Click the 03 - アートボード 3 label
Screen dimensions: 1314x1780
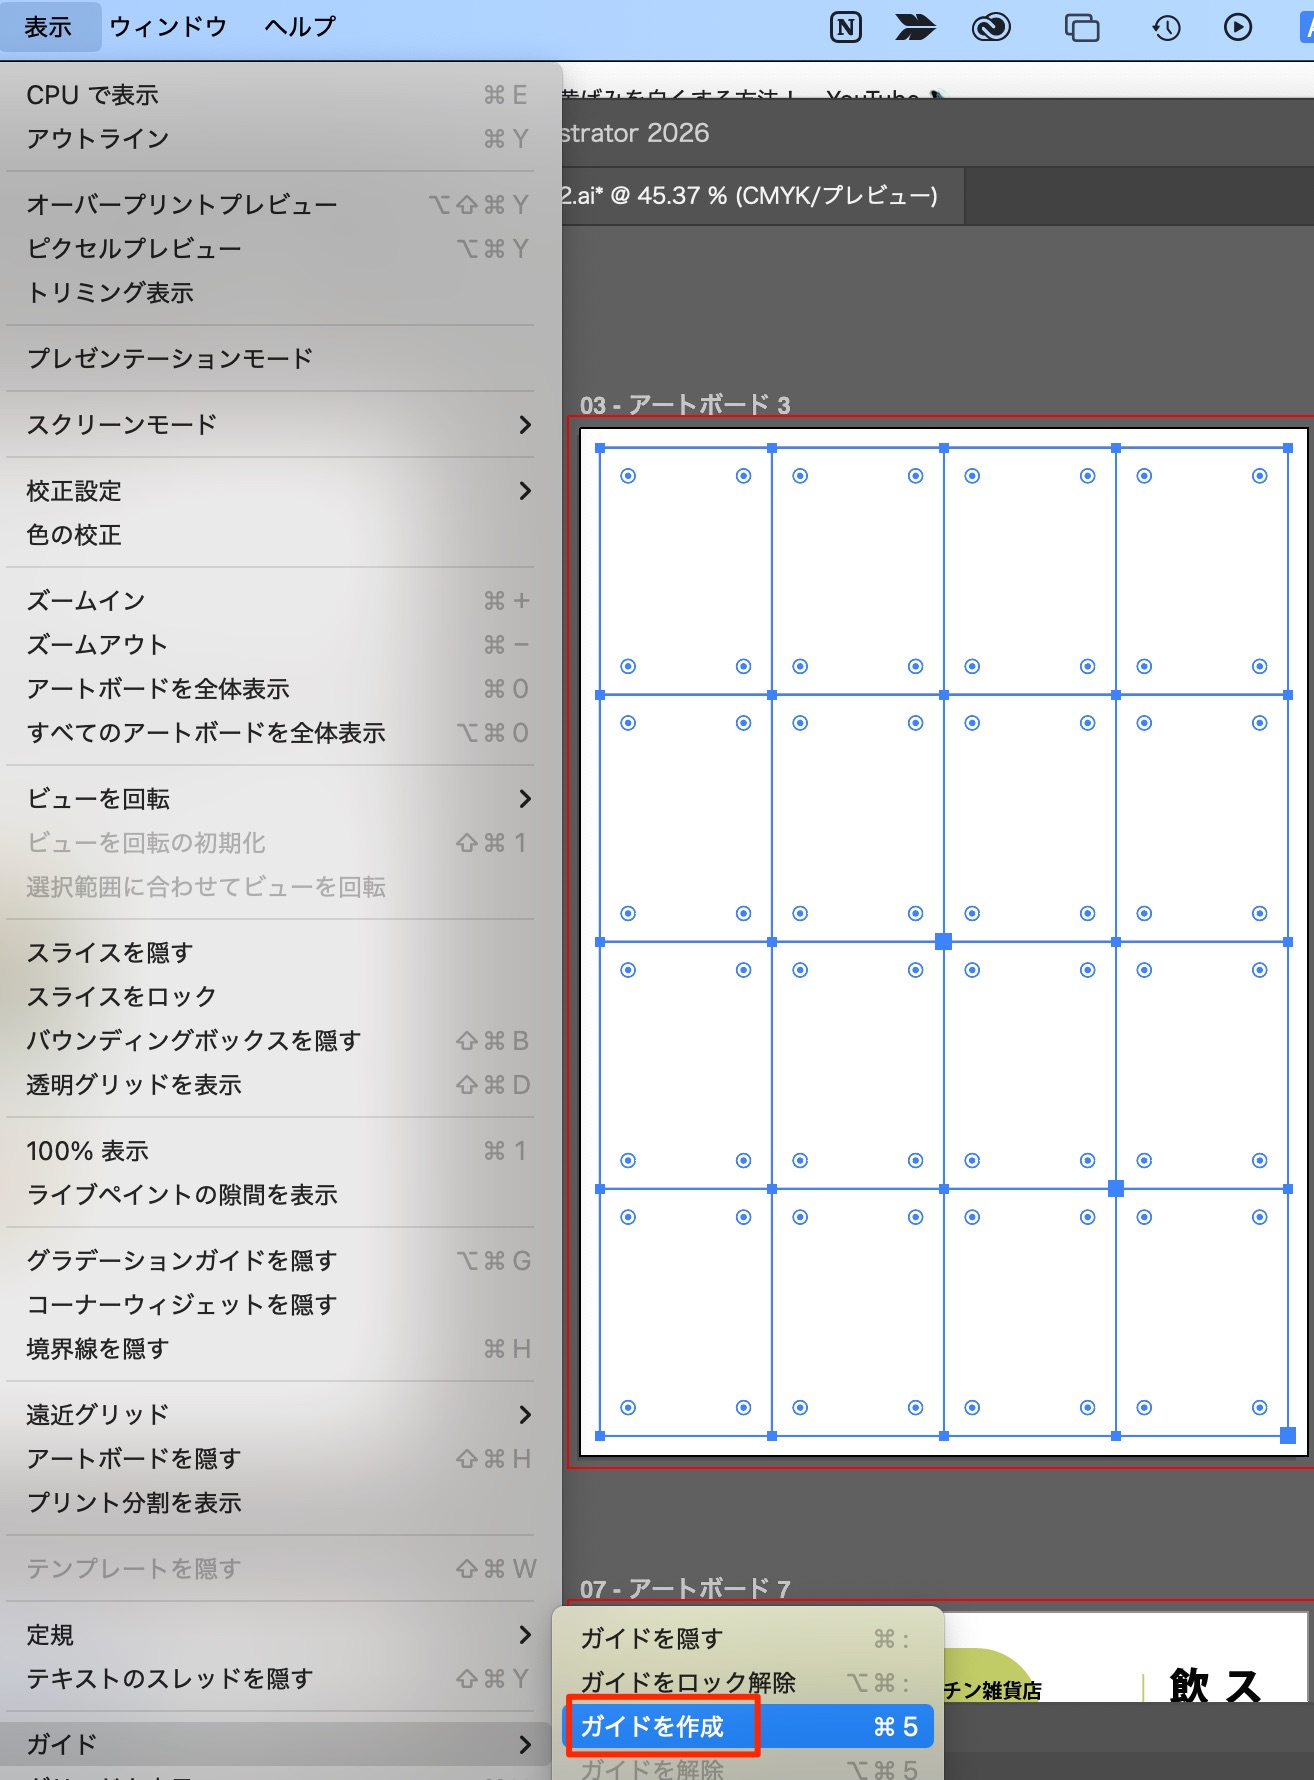685,405
